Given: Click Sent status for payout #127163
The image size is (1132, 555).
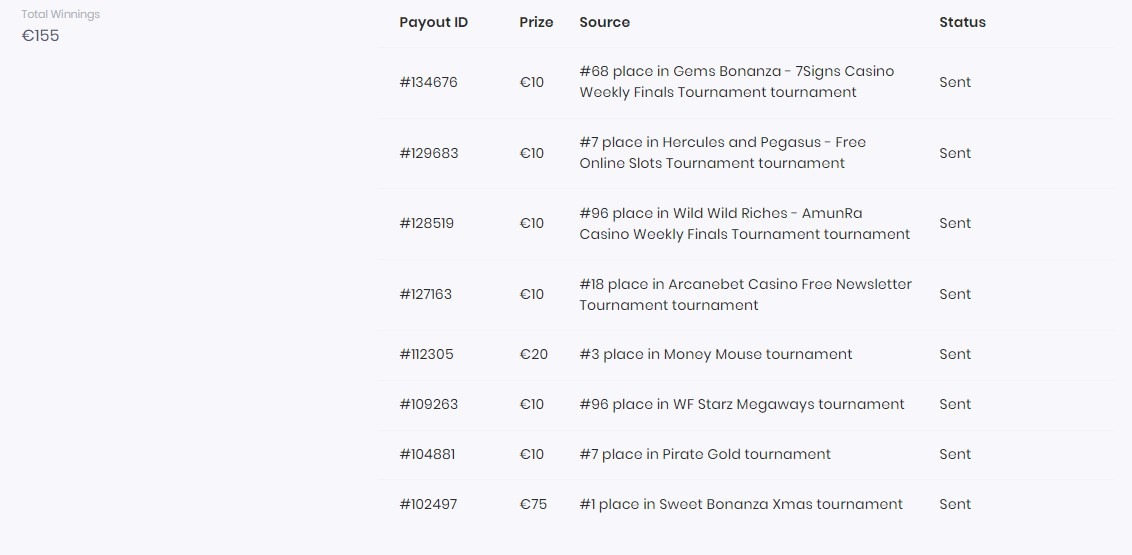Looking at the screenshot, I should click(955, 294).
